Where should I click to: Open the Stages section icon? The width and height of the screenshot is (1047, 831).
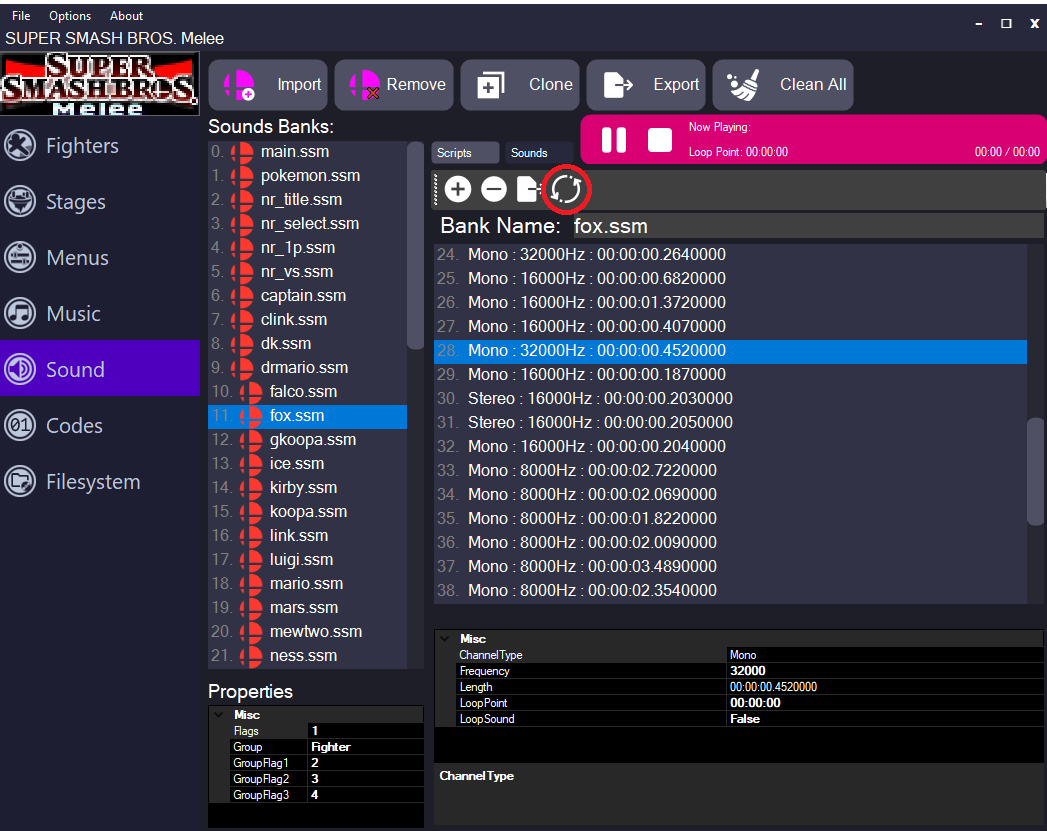click(20, 201)
